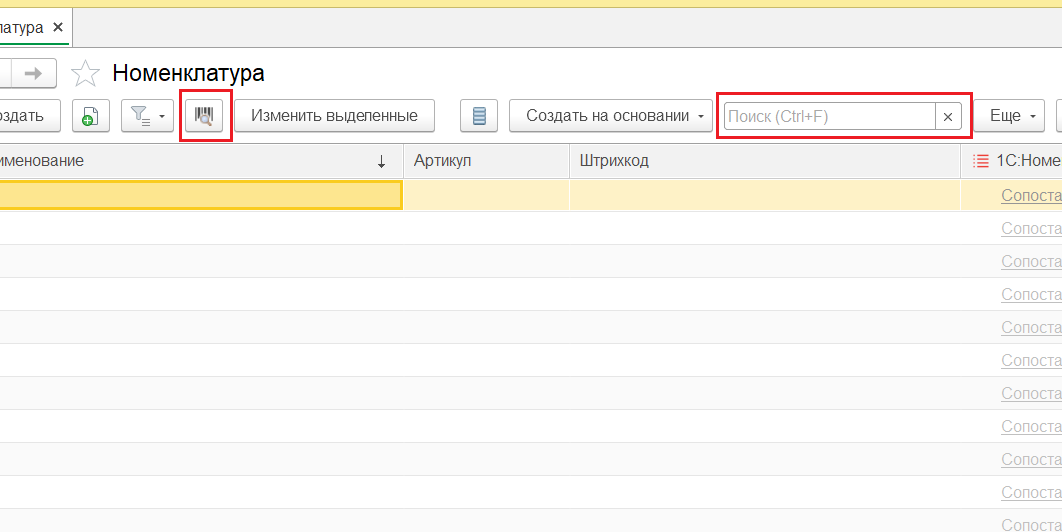Switch to the Номенклатура tab
This screenshot has width=1062, height=532.
click(x=20, y=27)
